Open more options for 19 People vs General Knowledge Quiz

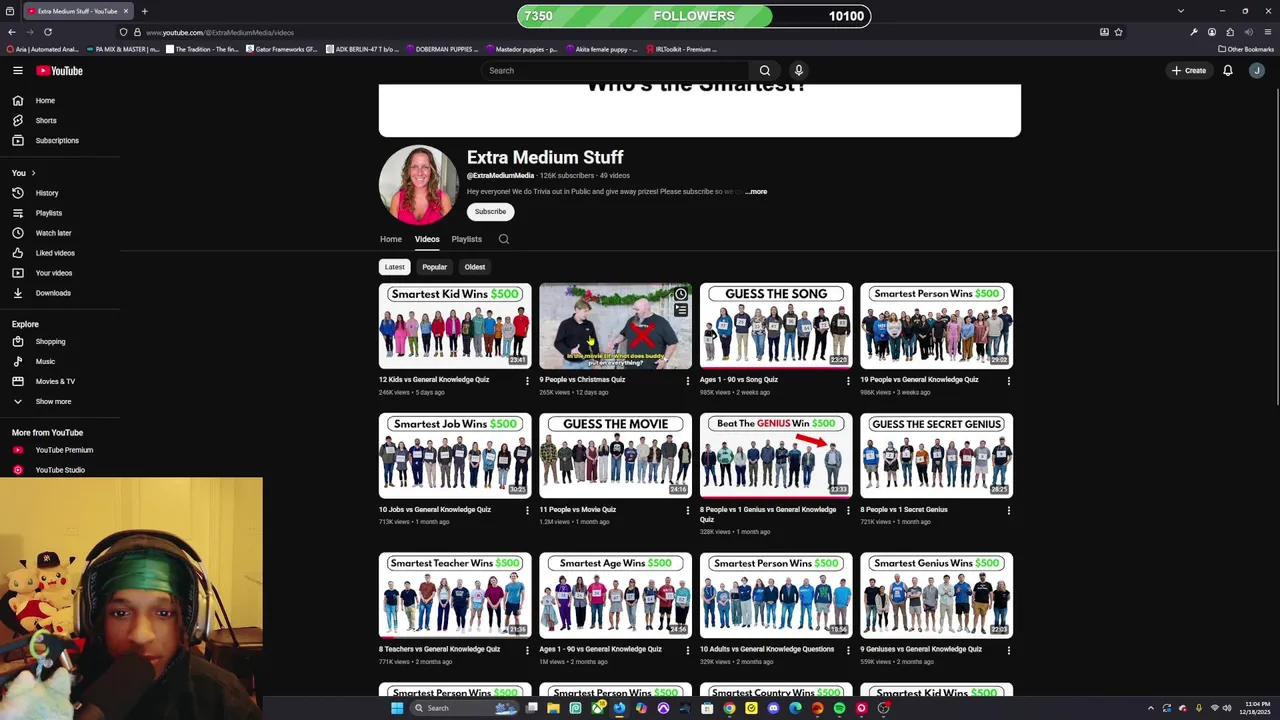click(x=1008, y=380)
